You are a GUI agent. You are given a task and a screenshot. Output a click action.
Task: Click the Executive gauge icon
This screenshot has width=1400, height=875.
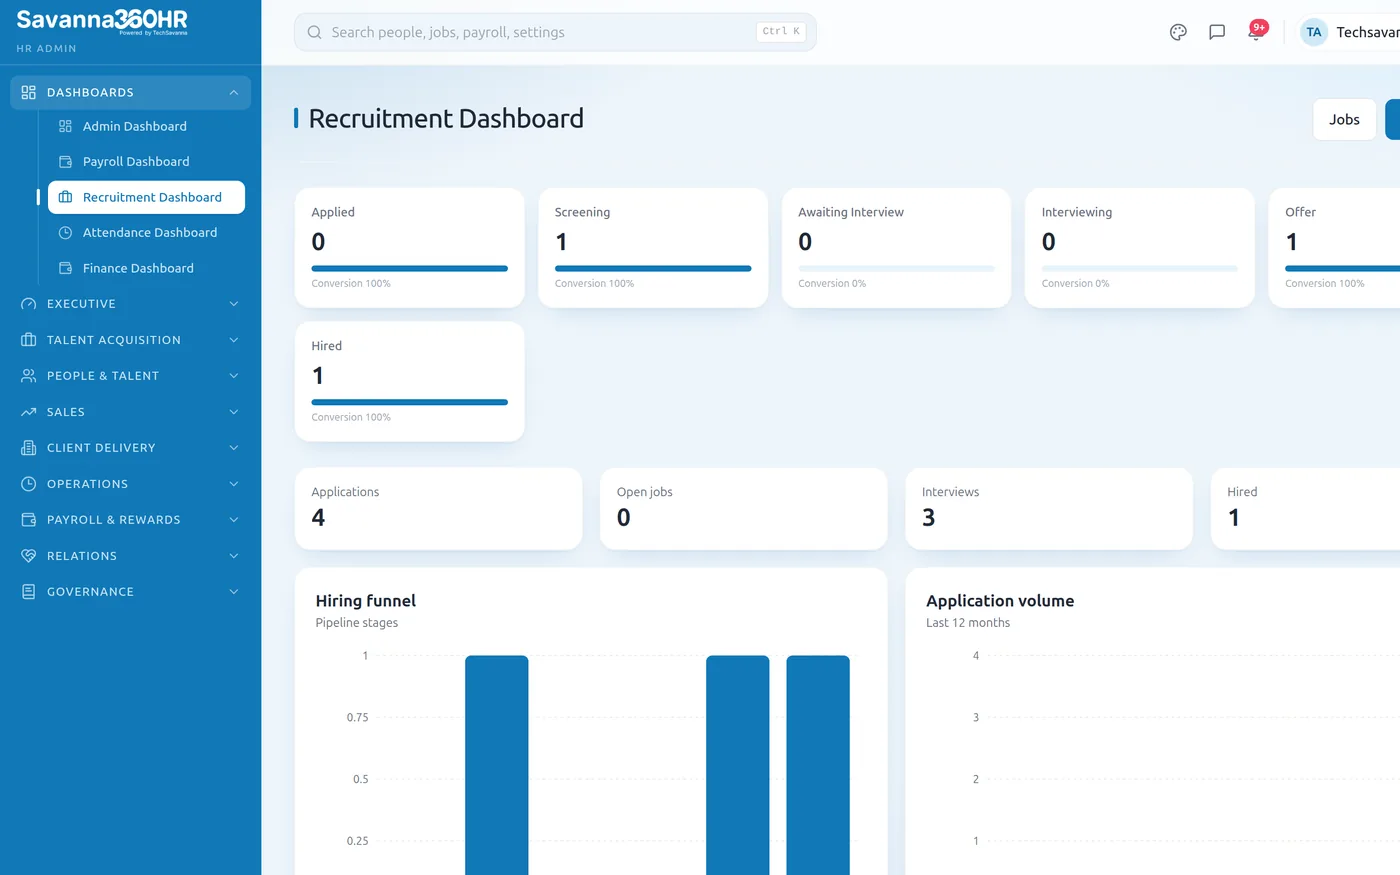click(28, 304)
